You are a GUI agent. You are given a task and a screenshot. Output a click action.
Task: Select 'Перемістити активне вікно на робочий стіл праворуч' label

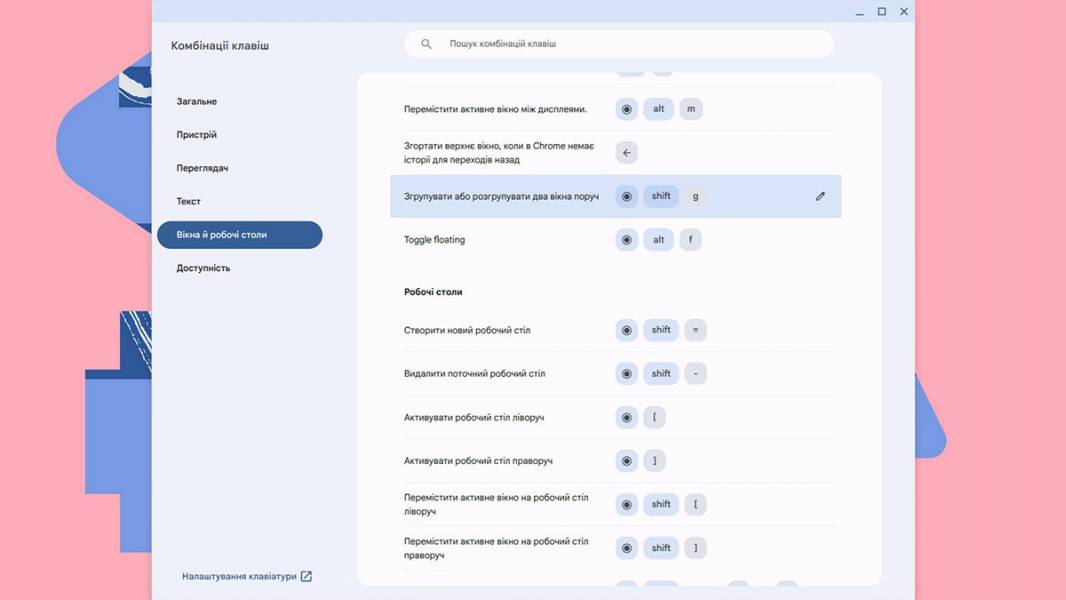point(496,548)
